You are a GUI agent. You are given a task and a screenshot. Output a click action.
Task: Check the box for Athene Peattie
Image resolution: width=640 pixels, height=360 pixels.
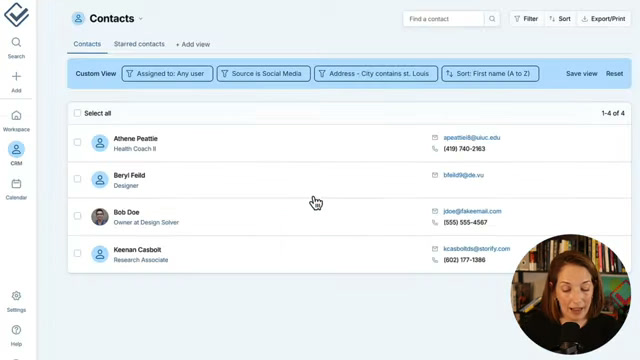[x=77, y=142]
